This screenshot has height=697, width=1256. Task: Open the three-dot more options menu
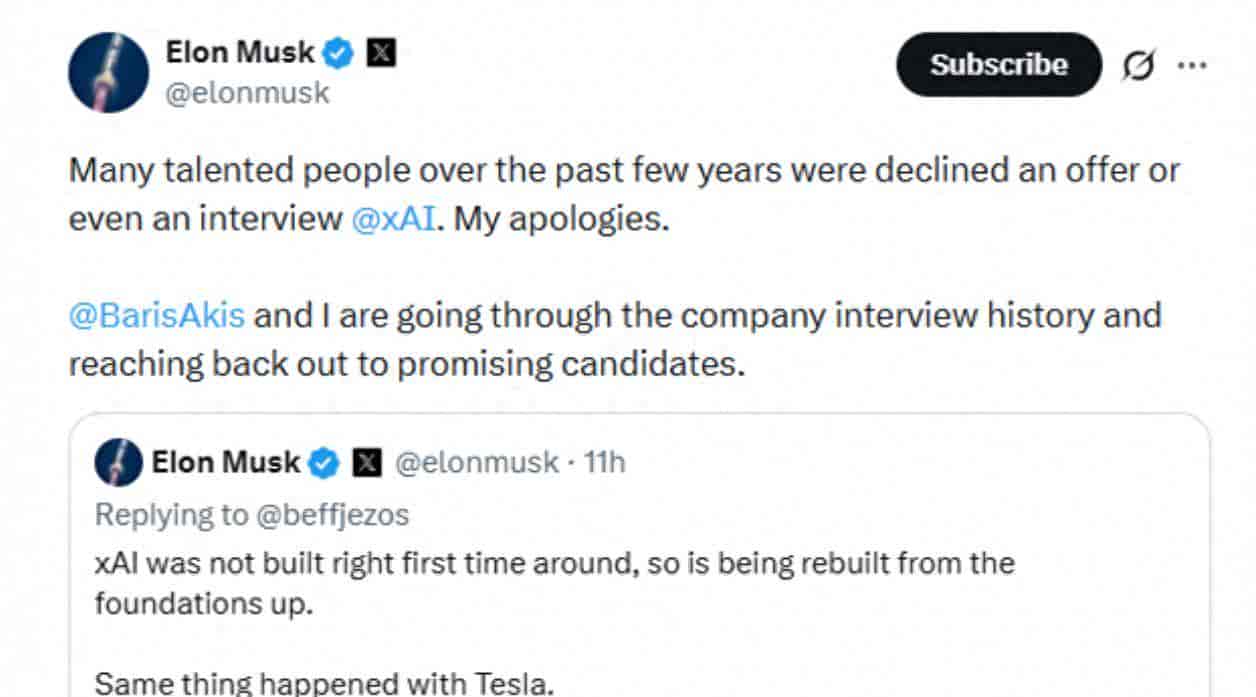click(1191, 65)
